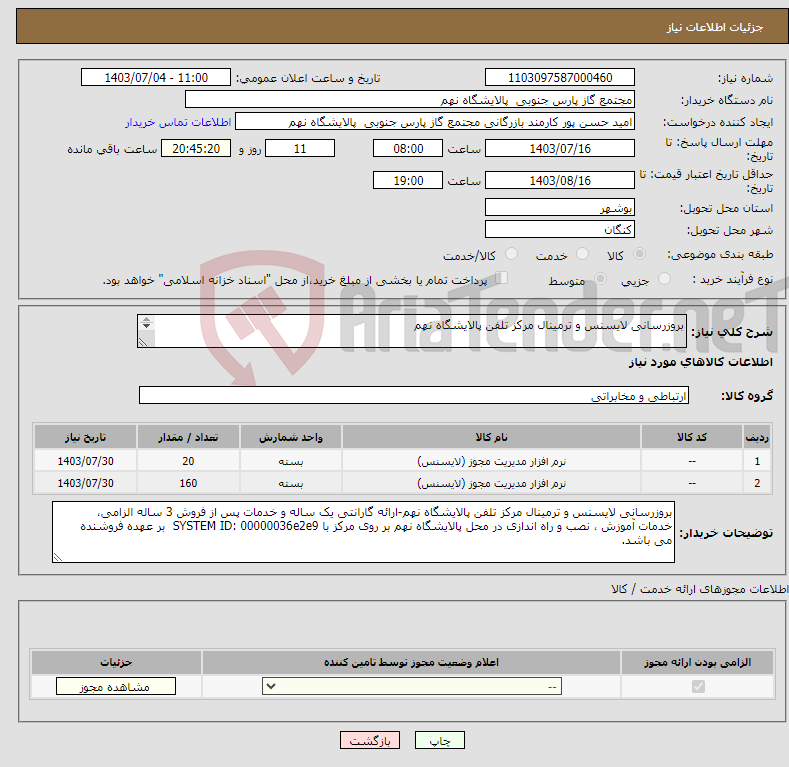The height and width of the screenshot is (767, 789).
Task: Click row 1 need date 1403/07/30
Action: (86, 461)
